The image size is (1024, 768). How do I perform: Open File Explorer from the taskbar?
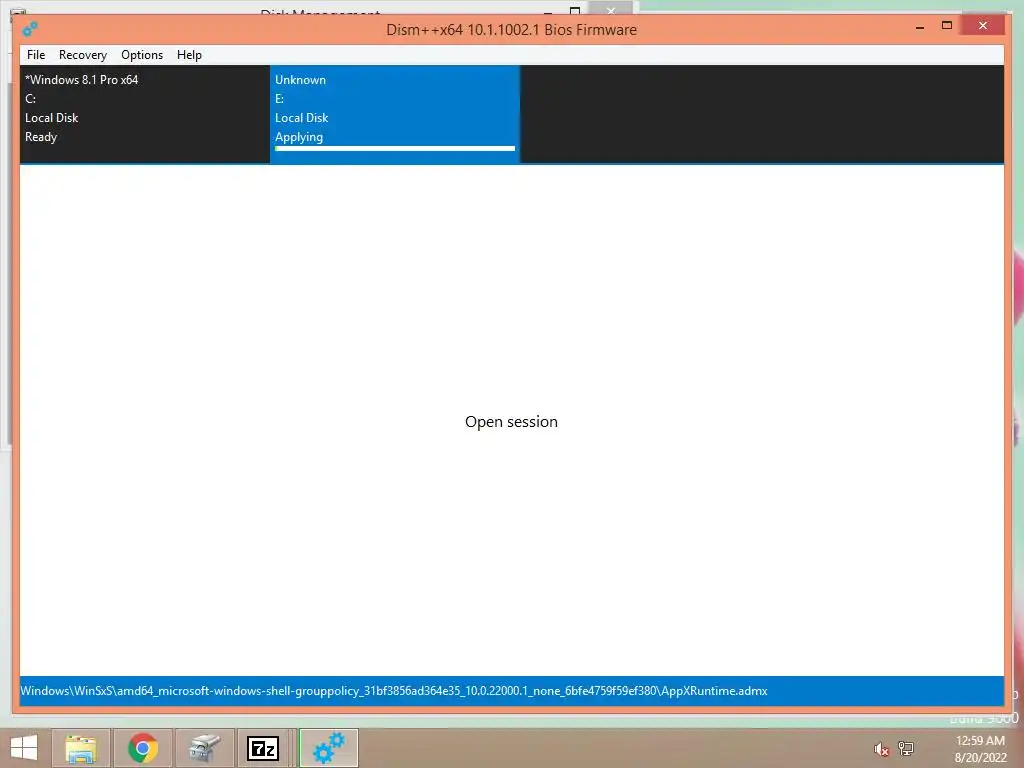(x=81, y=748)
